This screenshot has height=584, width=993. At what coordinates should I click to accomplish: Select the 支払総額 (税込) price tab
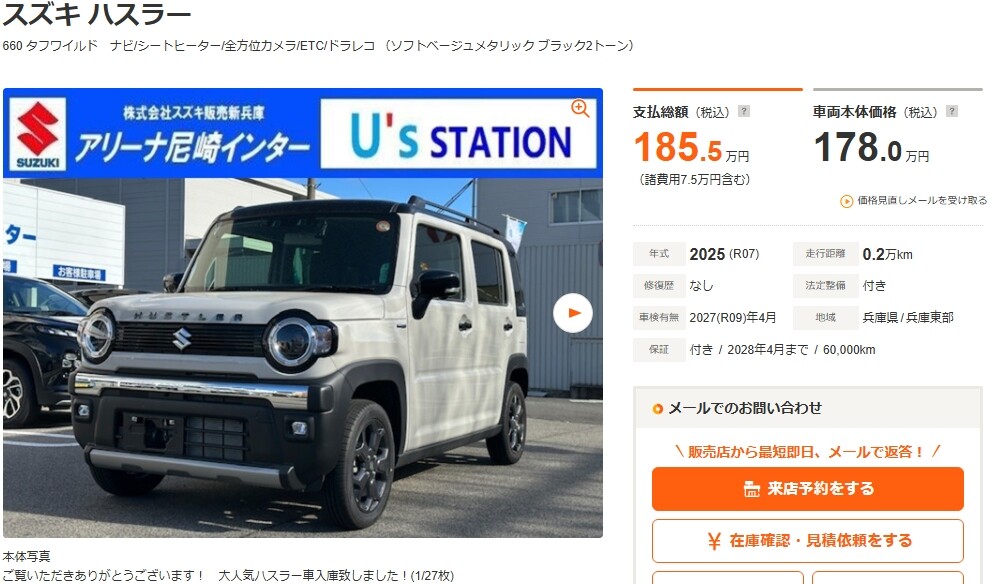tap(718, 113)
